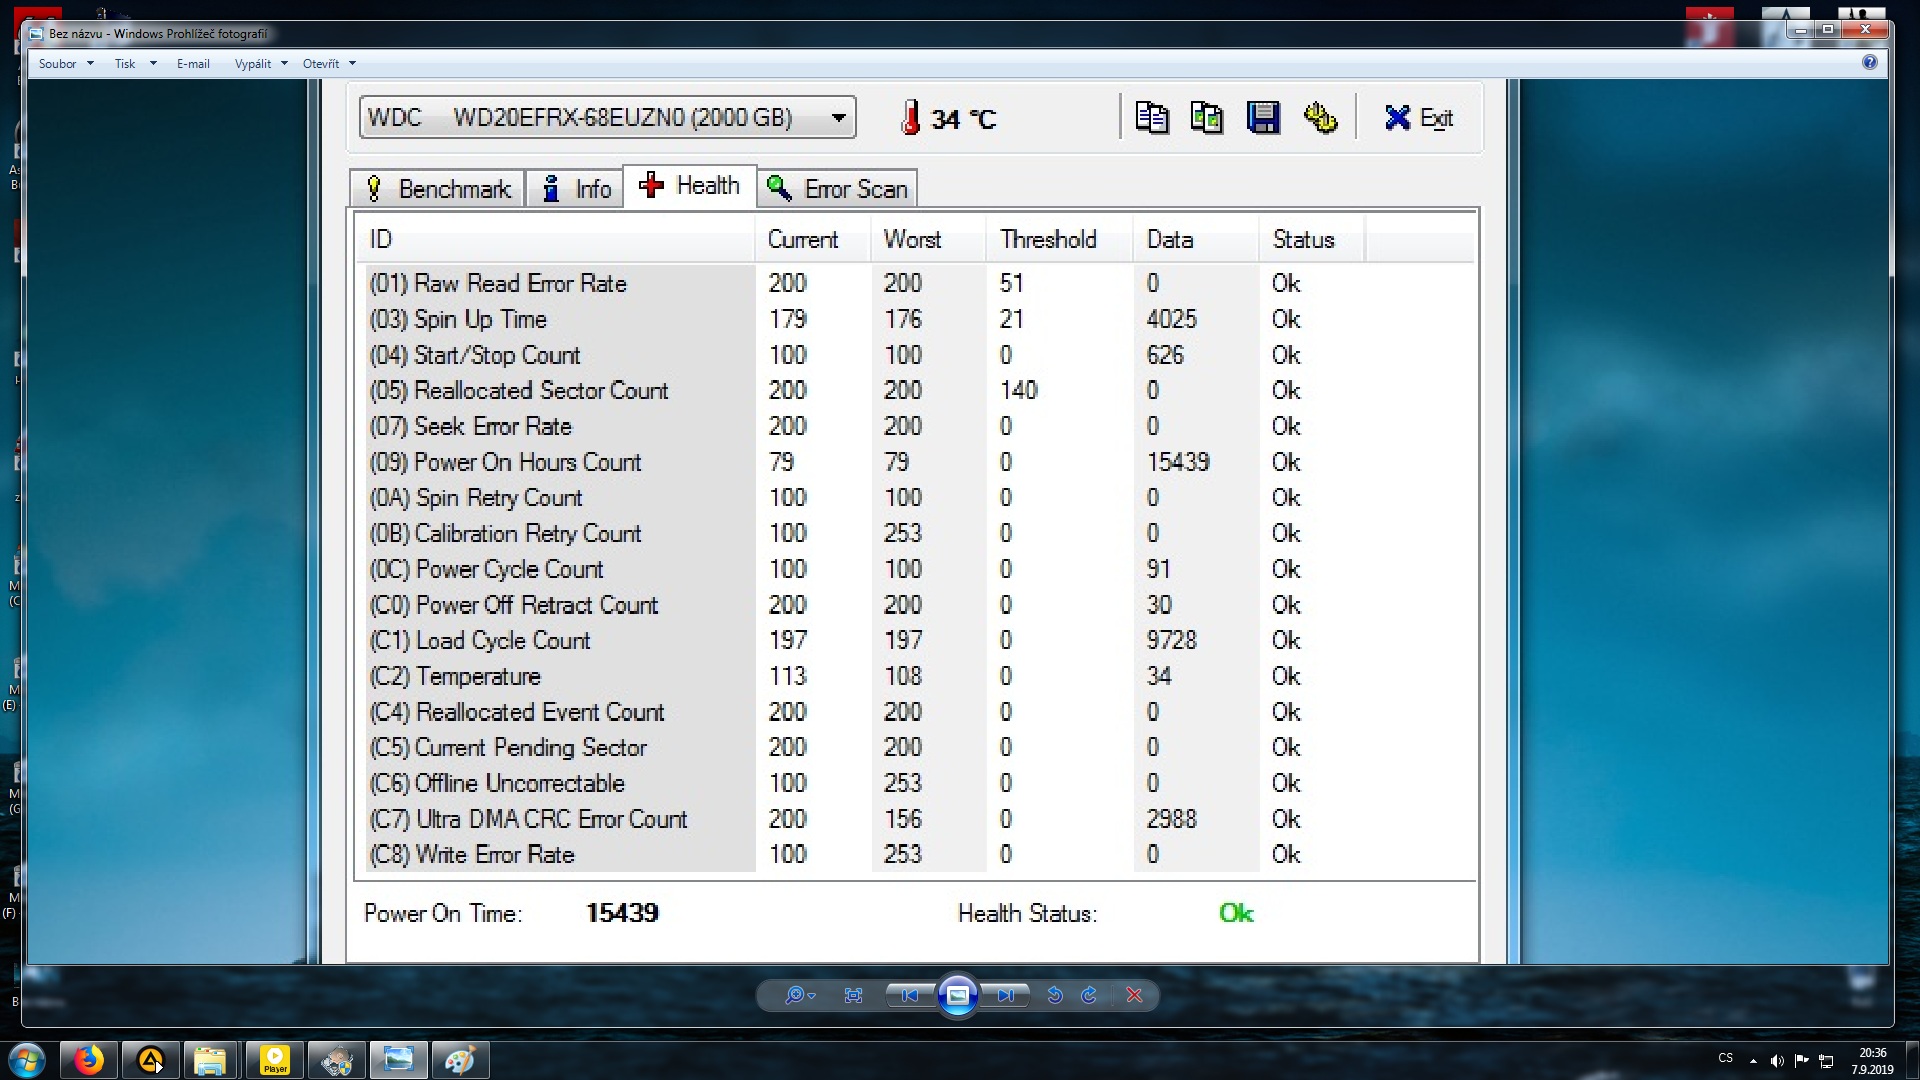Click the copy text to clipboard icon
The width and height of the screenshot is (1920, 1080).
tap(1151, 118)
